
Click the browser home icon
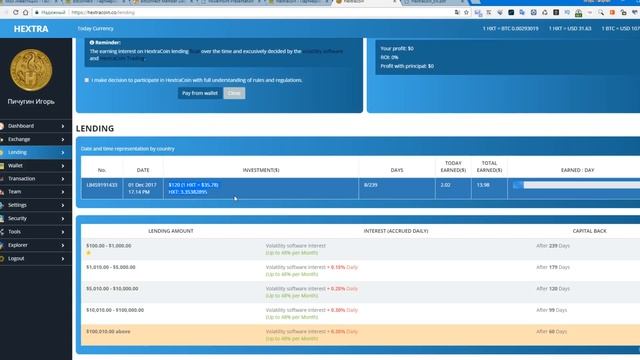[25, 13]
